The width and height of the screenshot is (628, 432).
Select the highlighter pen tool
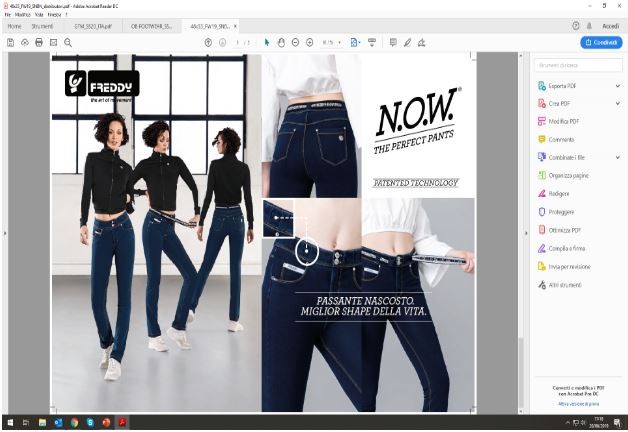407,42
